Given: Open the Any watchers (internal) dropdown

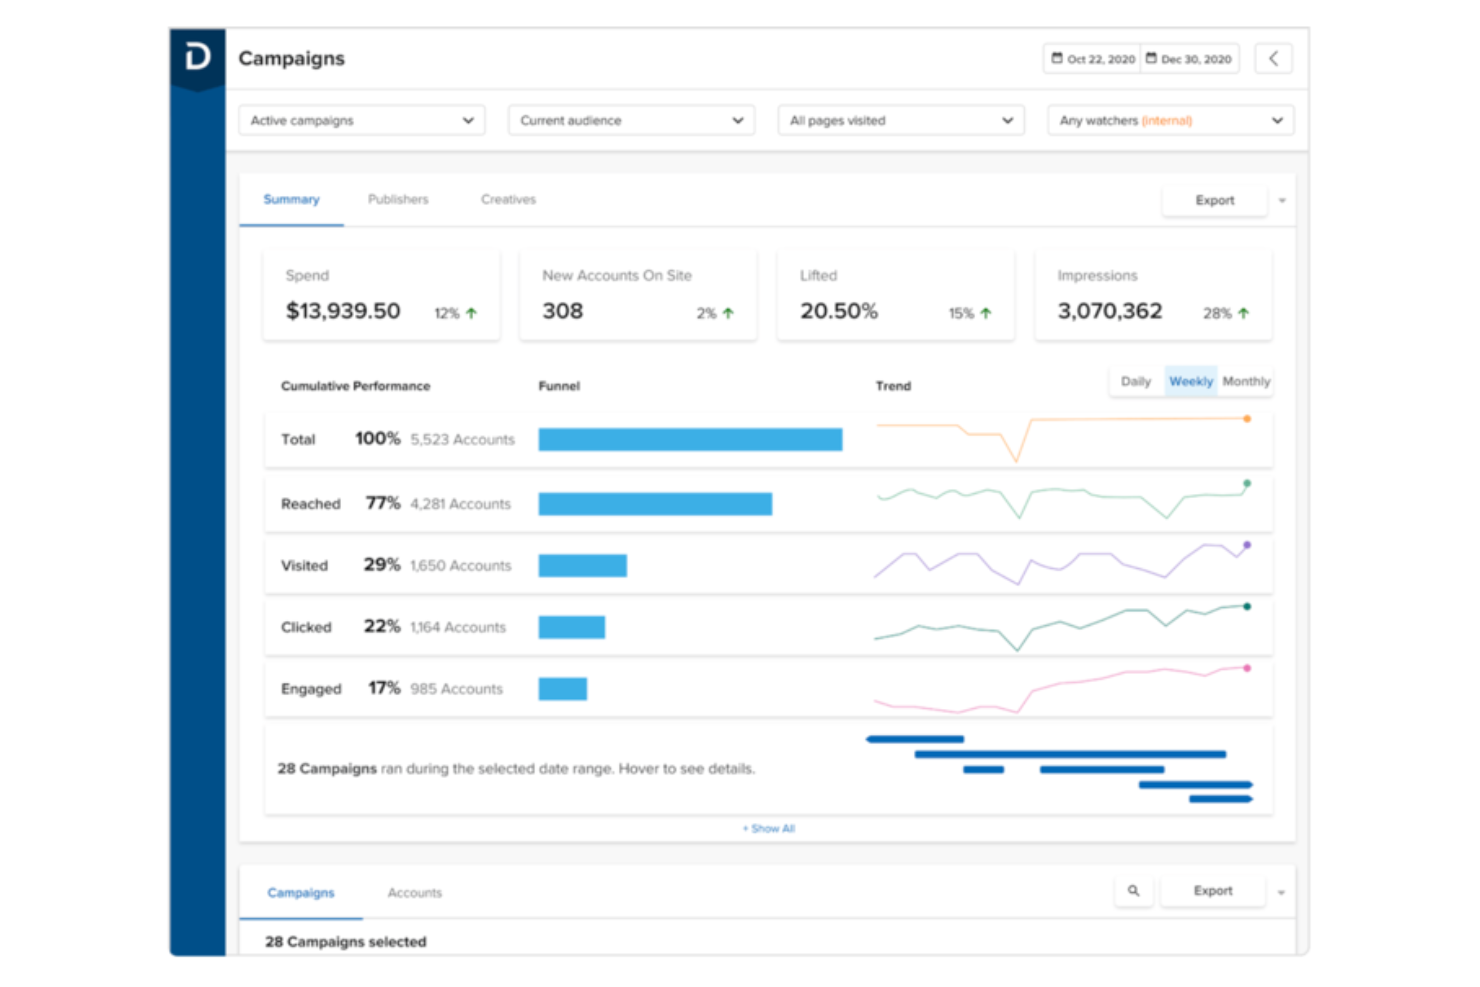Looking at the screenshot, I should (x=1171, y=120).
